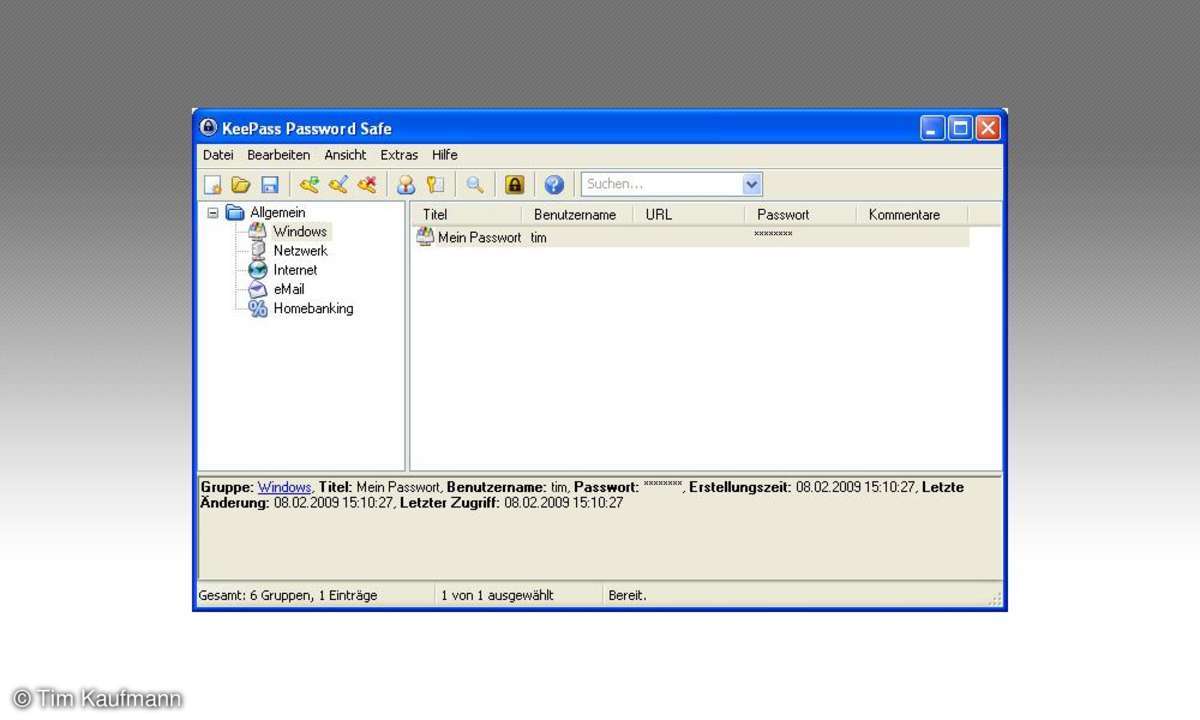Lock workspace with the padlock icon

tap(514, 185)
